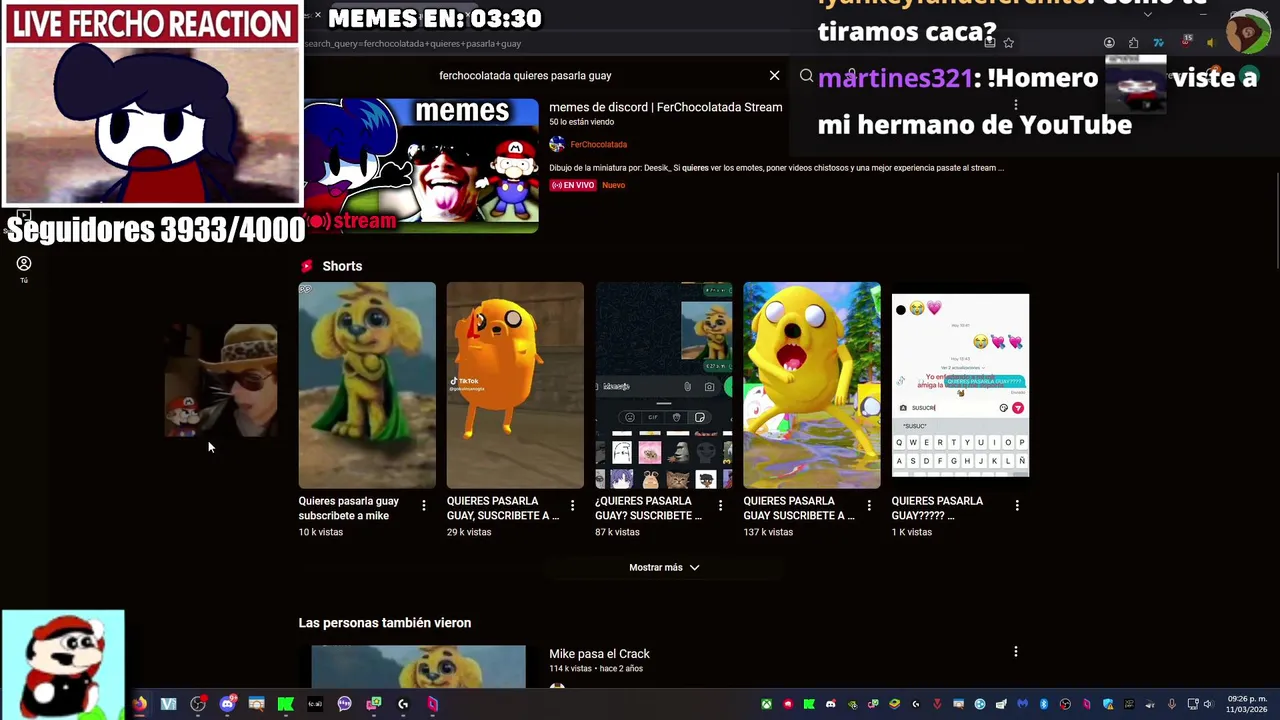This screenshot has height=720, width=1280.
Task: Click '114 k vistas • hace 2 años' text
Action: (x=596, y=668)
